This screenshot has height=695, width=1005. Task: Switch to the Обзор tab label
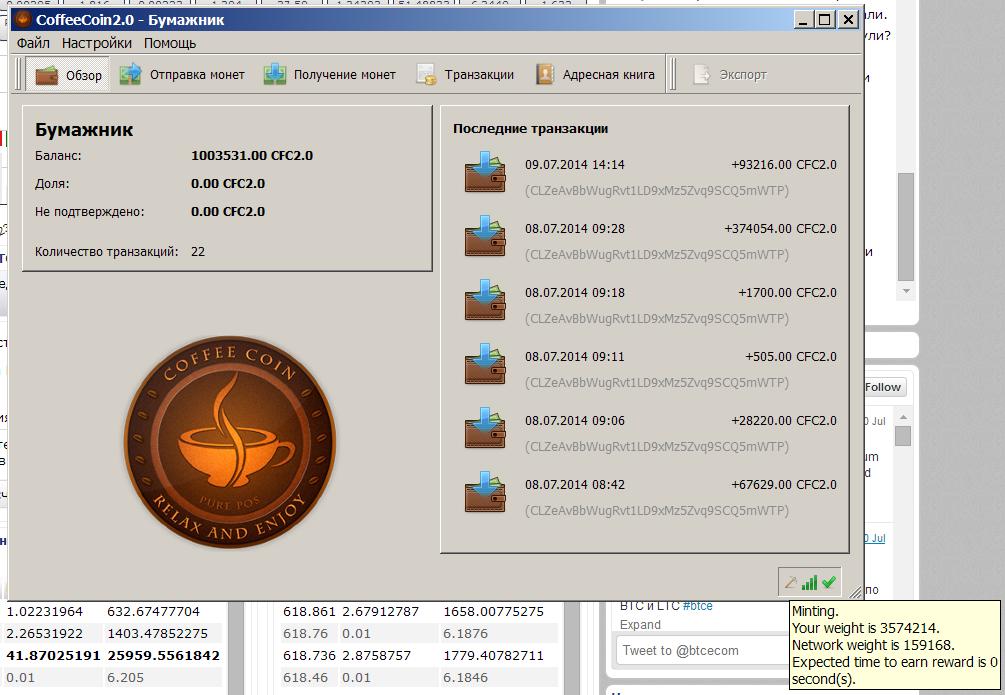(x=84, y=75)
